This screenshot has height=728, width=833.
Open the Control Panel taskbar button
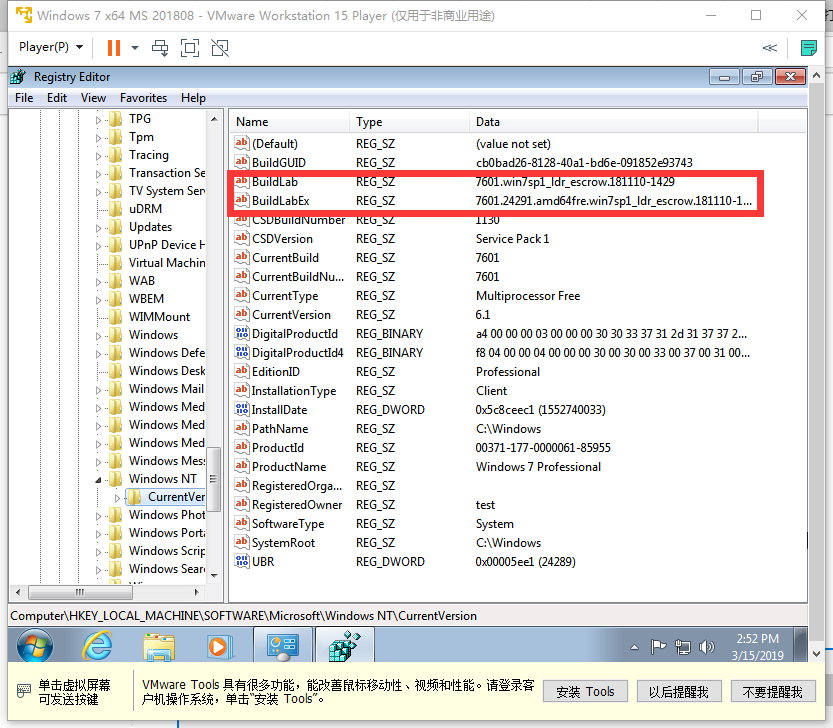pyautogui.click(x=283, y=646)
